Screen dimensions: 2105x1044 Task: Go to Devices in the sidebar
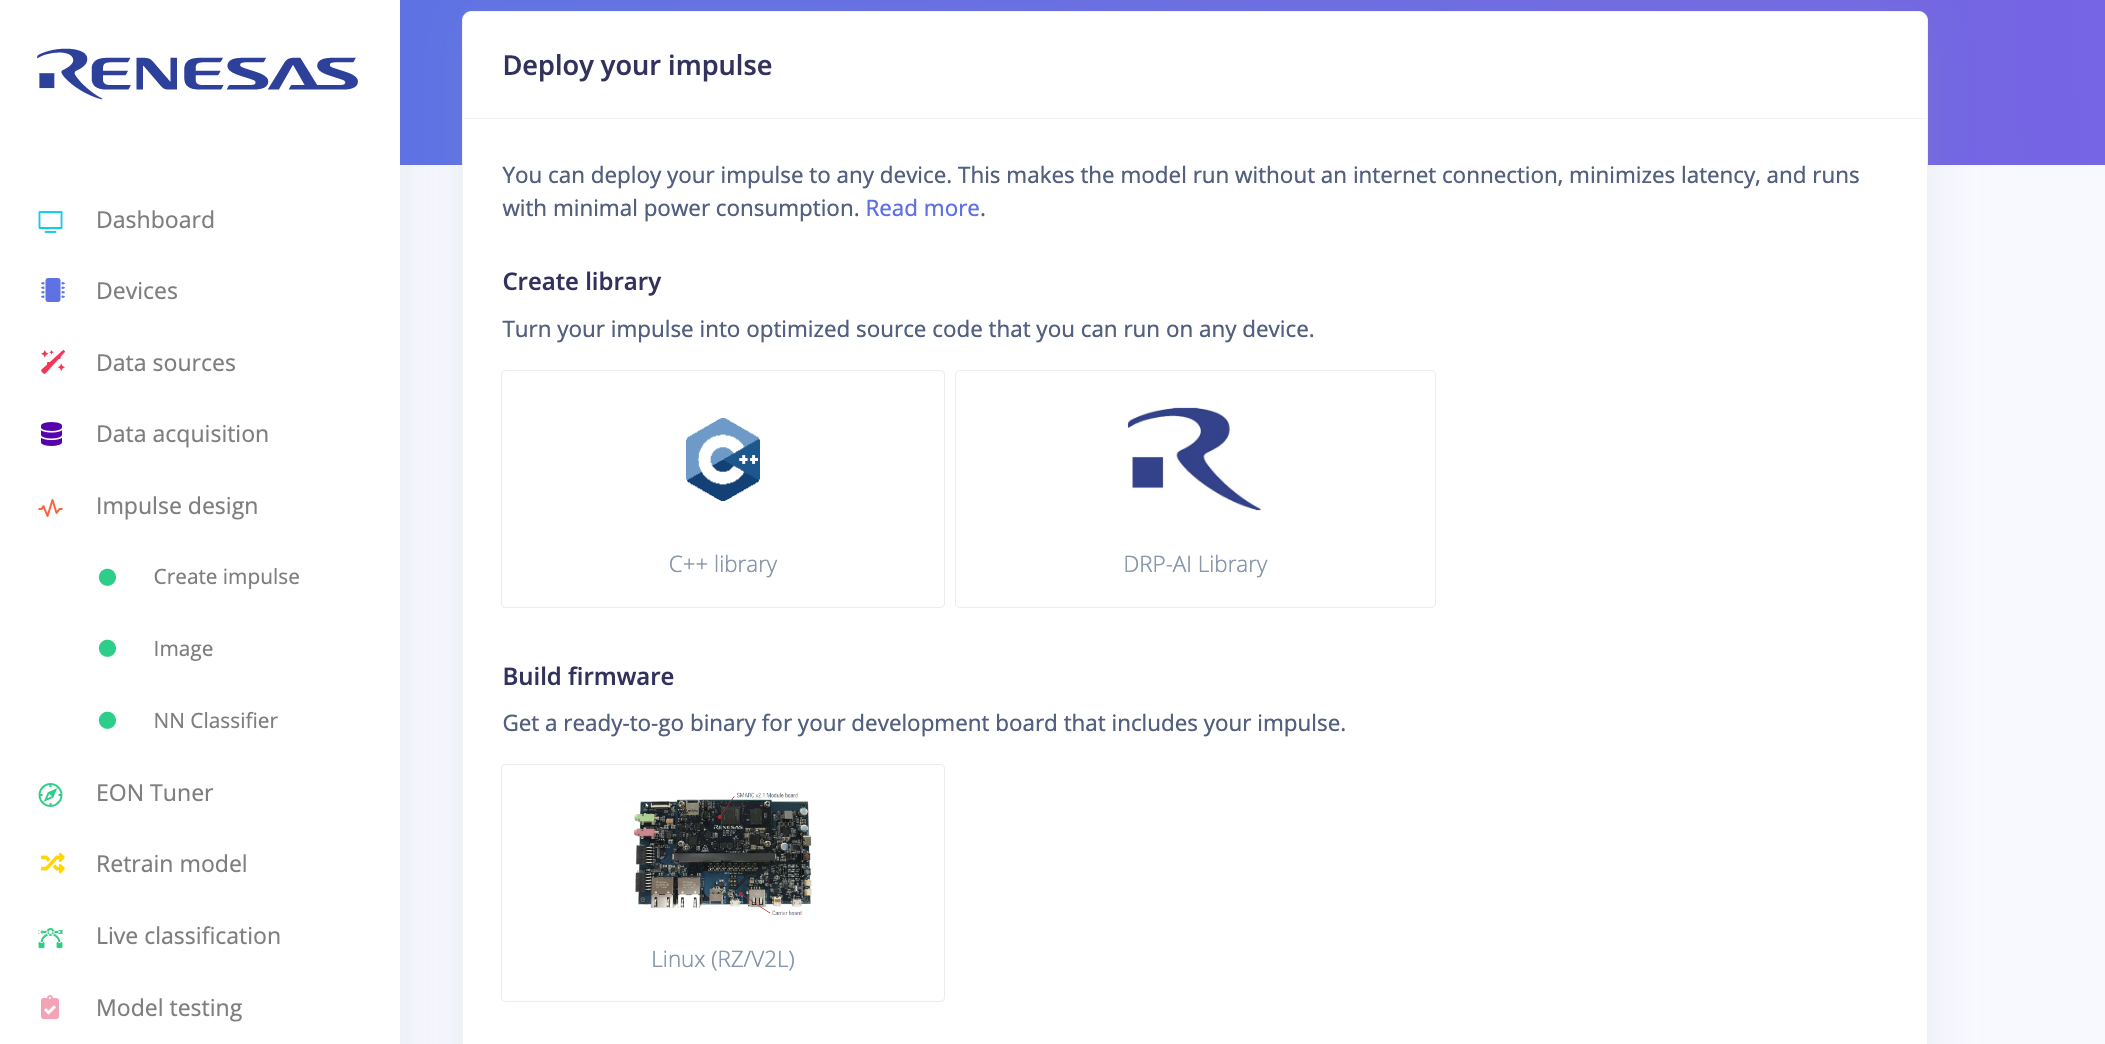pos(137,291)
